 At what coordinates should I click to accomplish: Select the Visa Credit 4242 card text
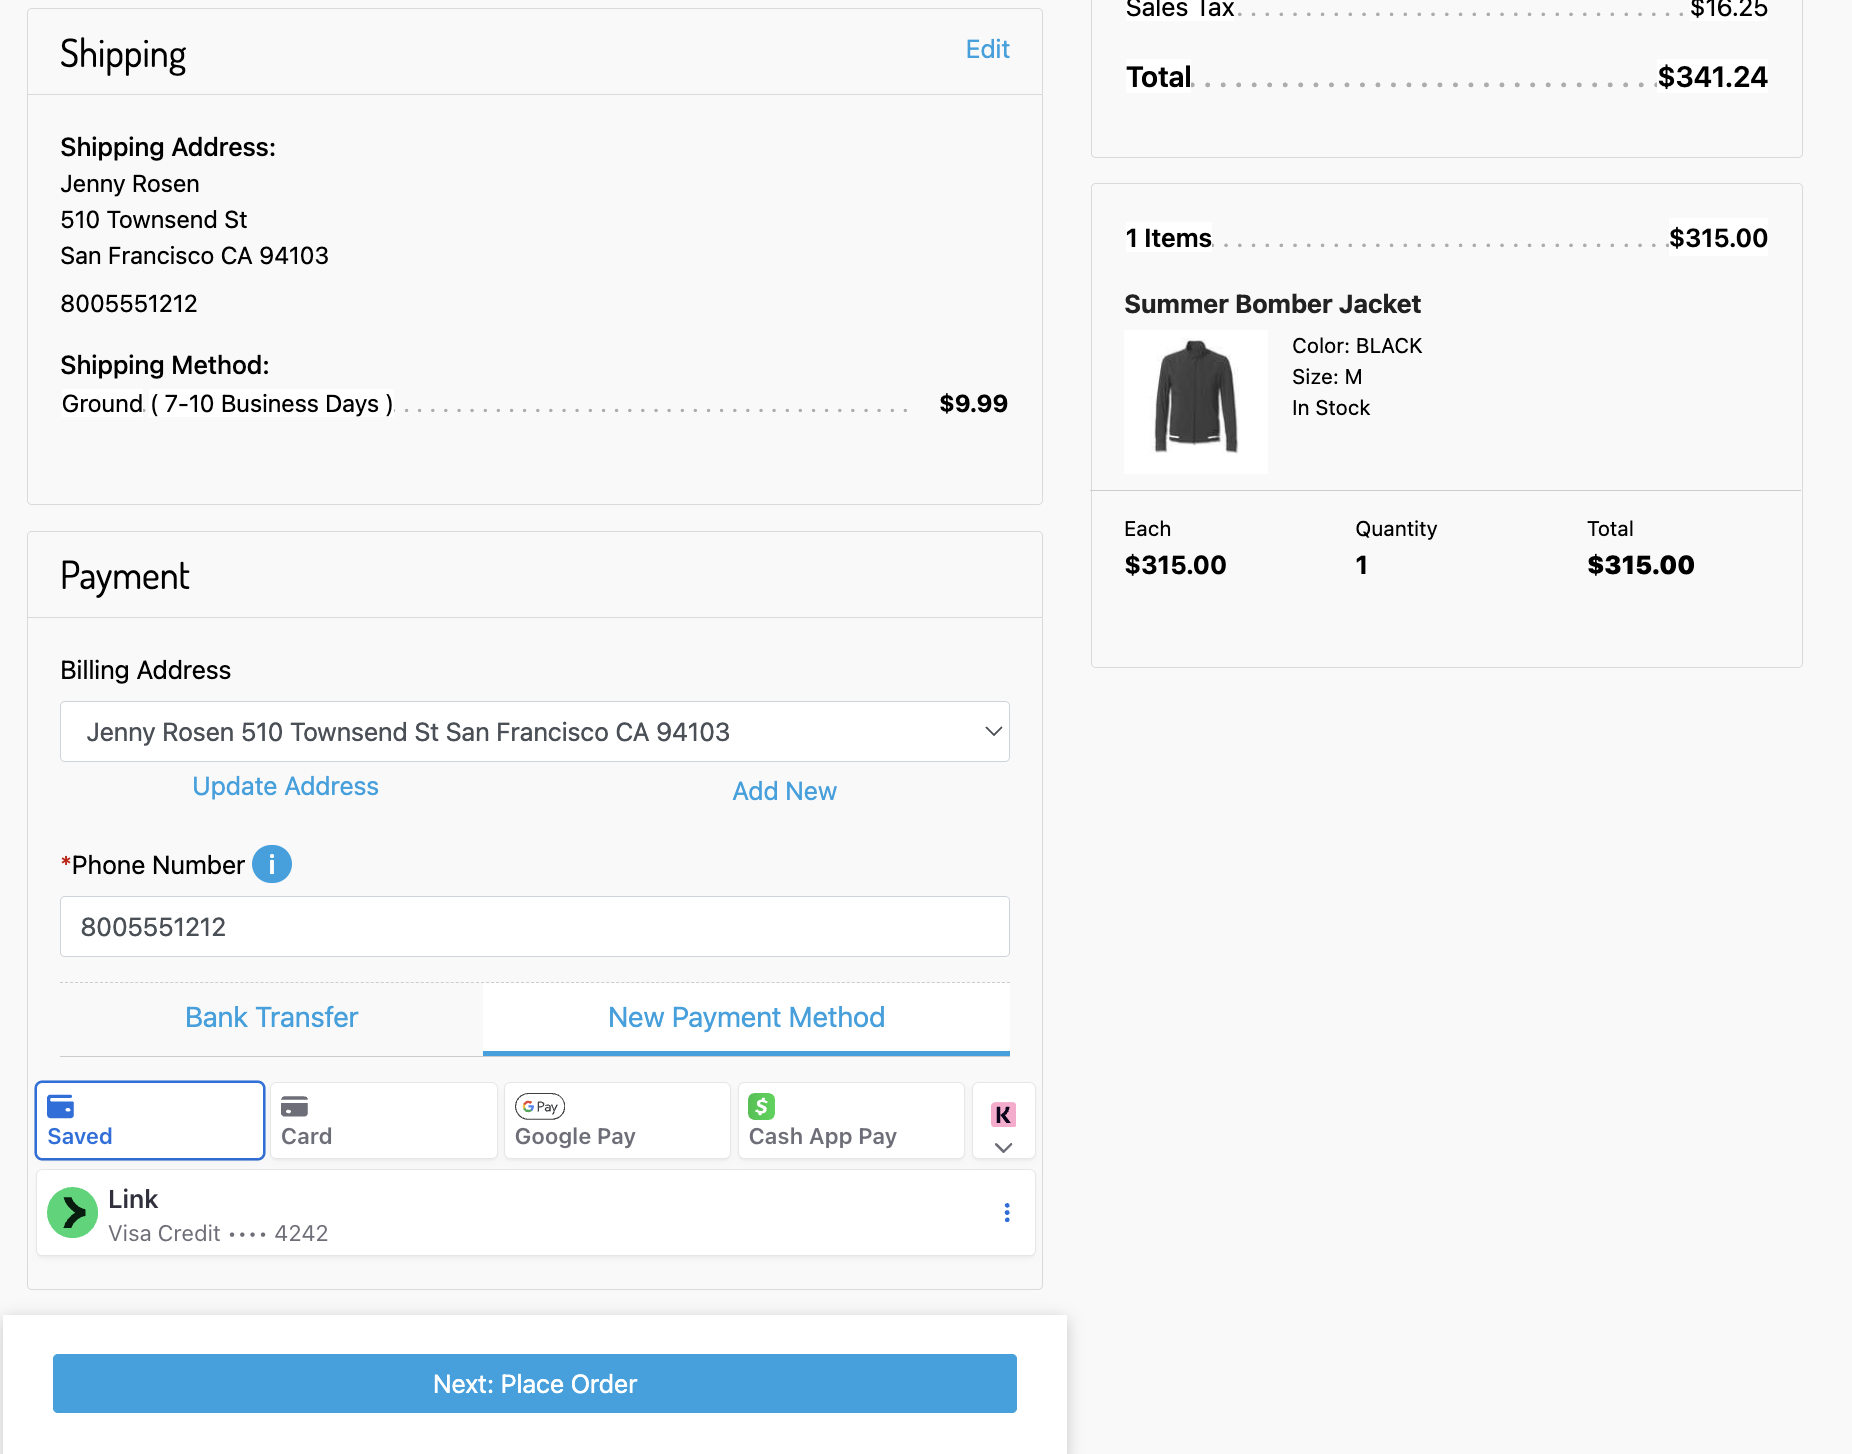point(218,1233)
